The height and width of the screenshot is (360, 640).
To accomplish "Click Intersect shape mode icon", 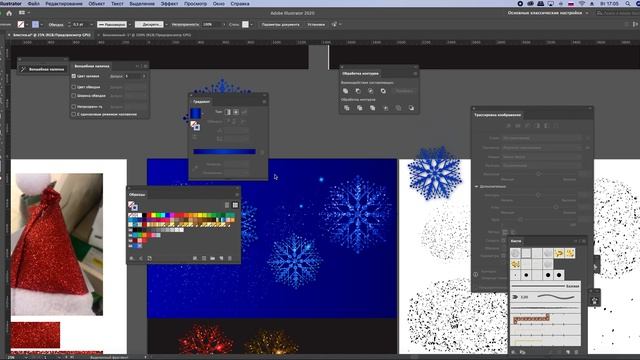I will (x=371, y=91).
